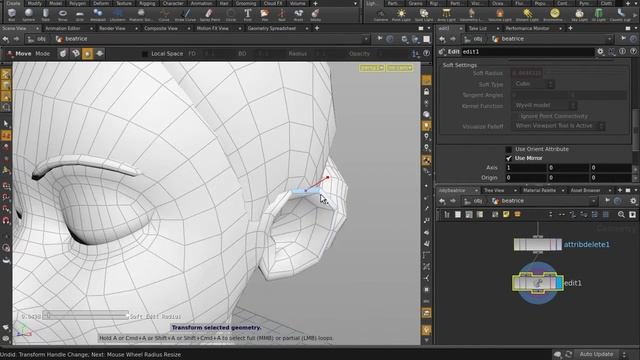Add a Spot Light
Viewport: 640px width, 360px height.
(x=424, y=15)
